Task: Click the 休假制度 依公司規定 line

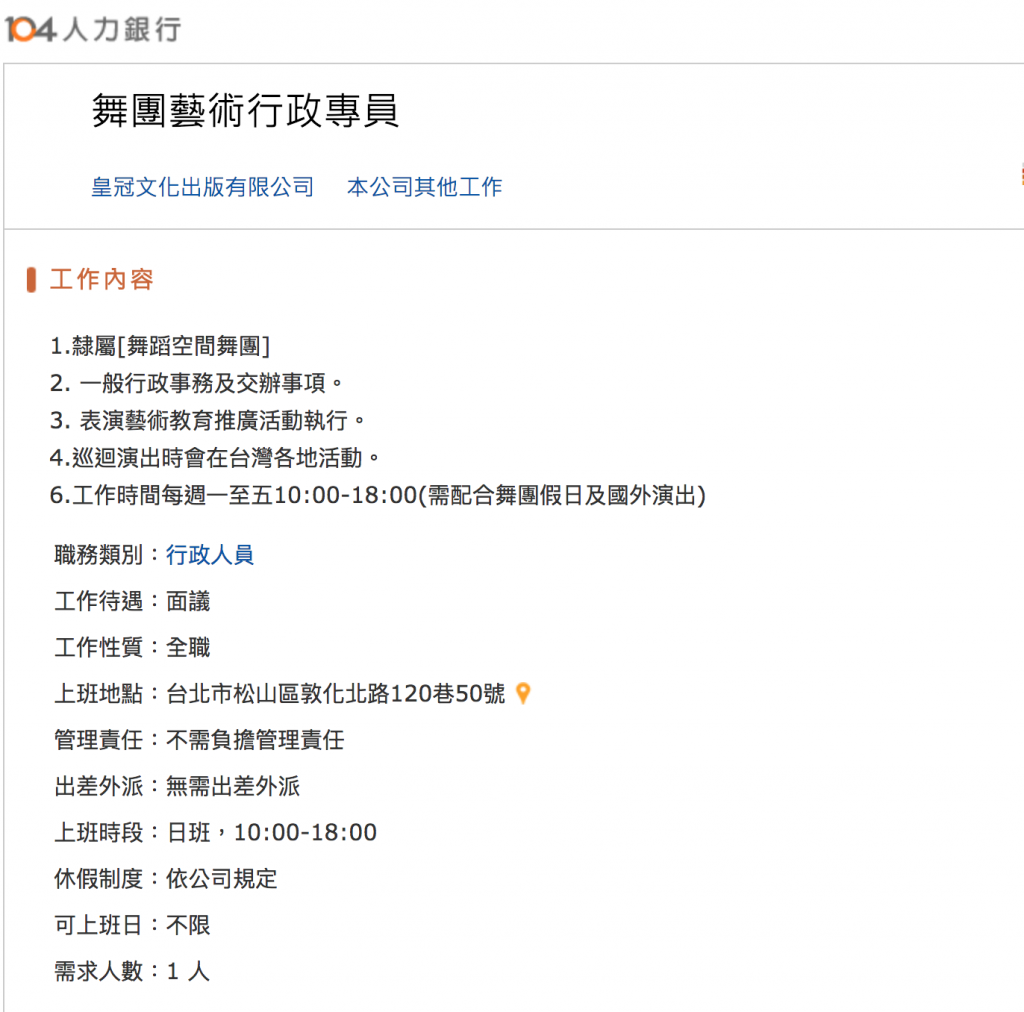Action: (x=166, y=879)
